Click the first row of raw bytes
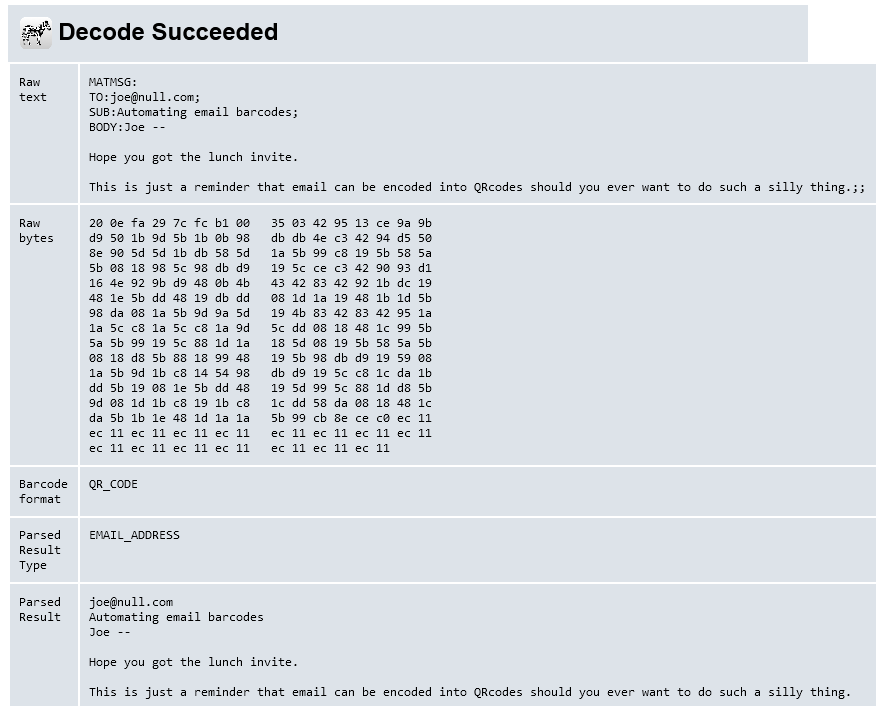The width and height of the screenshot is (882, 708). pos(260,223)
